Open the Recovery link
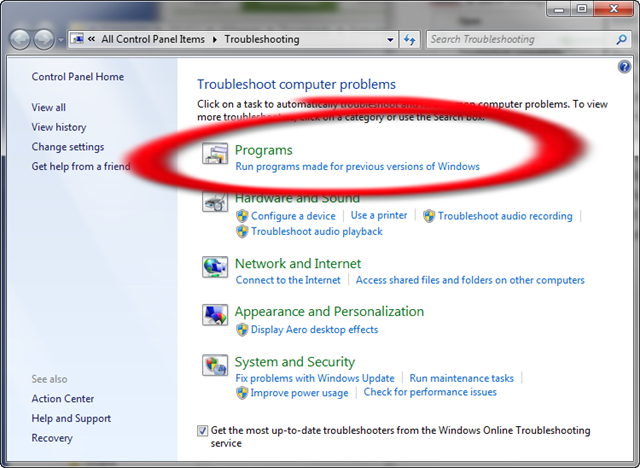The image size is (640, 468). click(52, 438)
